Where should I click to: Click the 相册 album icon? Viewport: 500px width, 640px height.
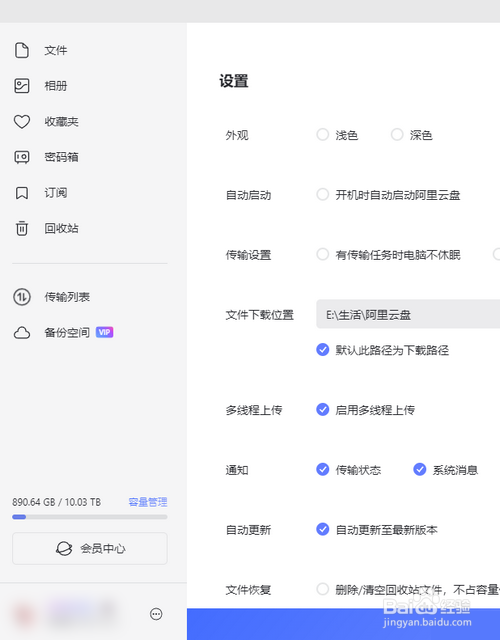pyautogui.click(x=22, y=86)
